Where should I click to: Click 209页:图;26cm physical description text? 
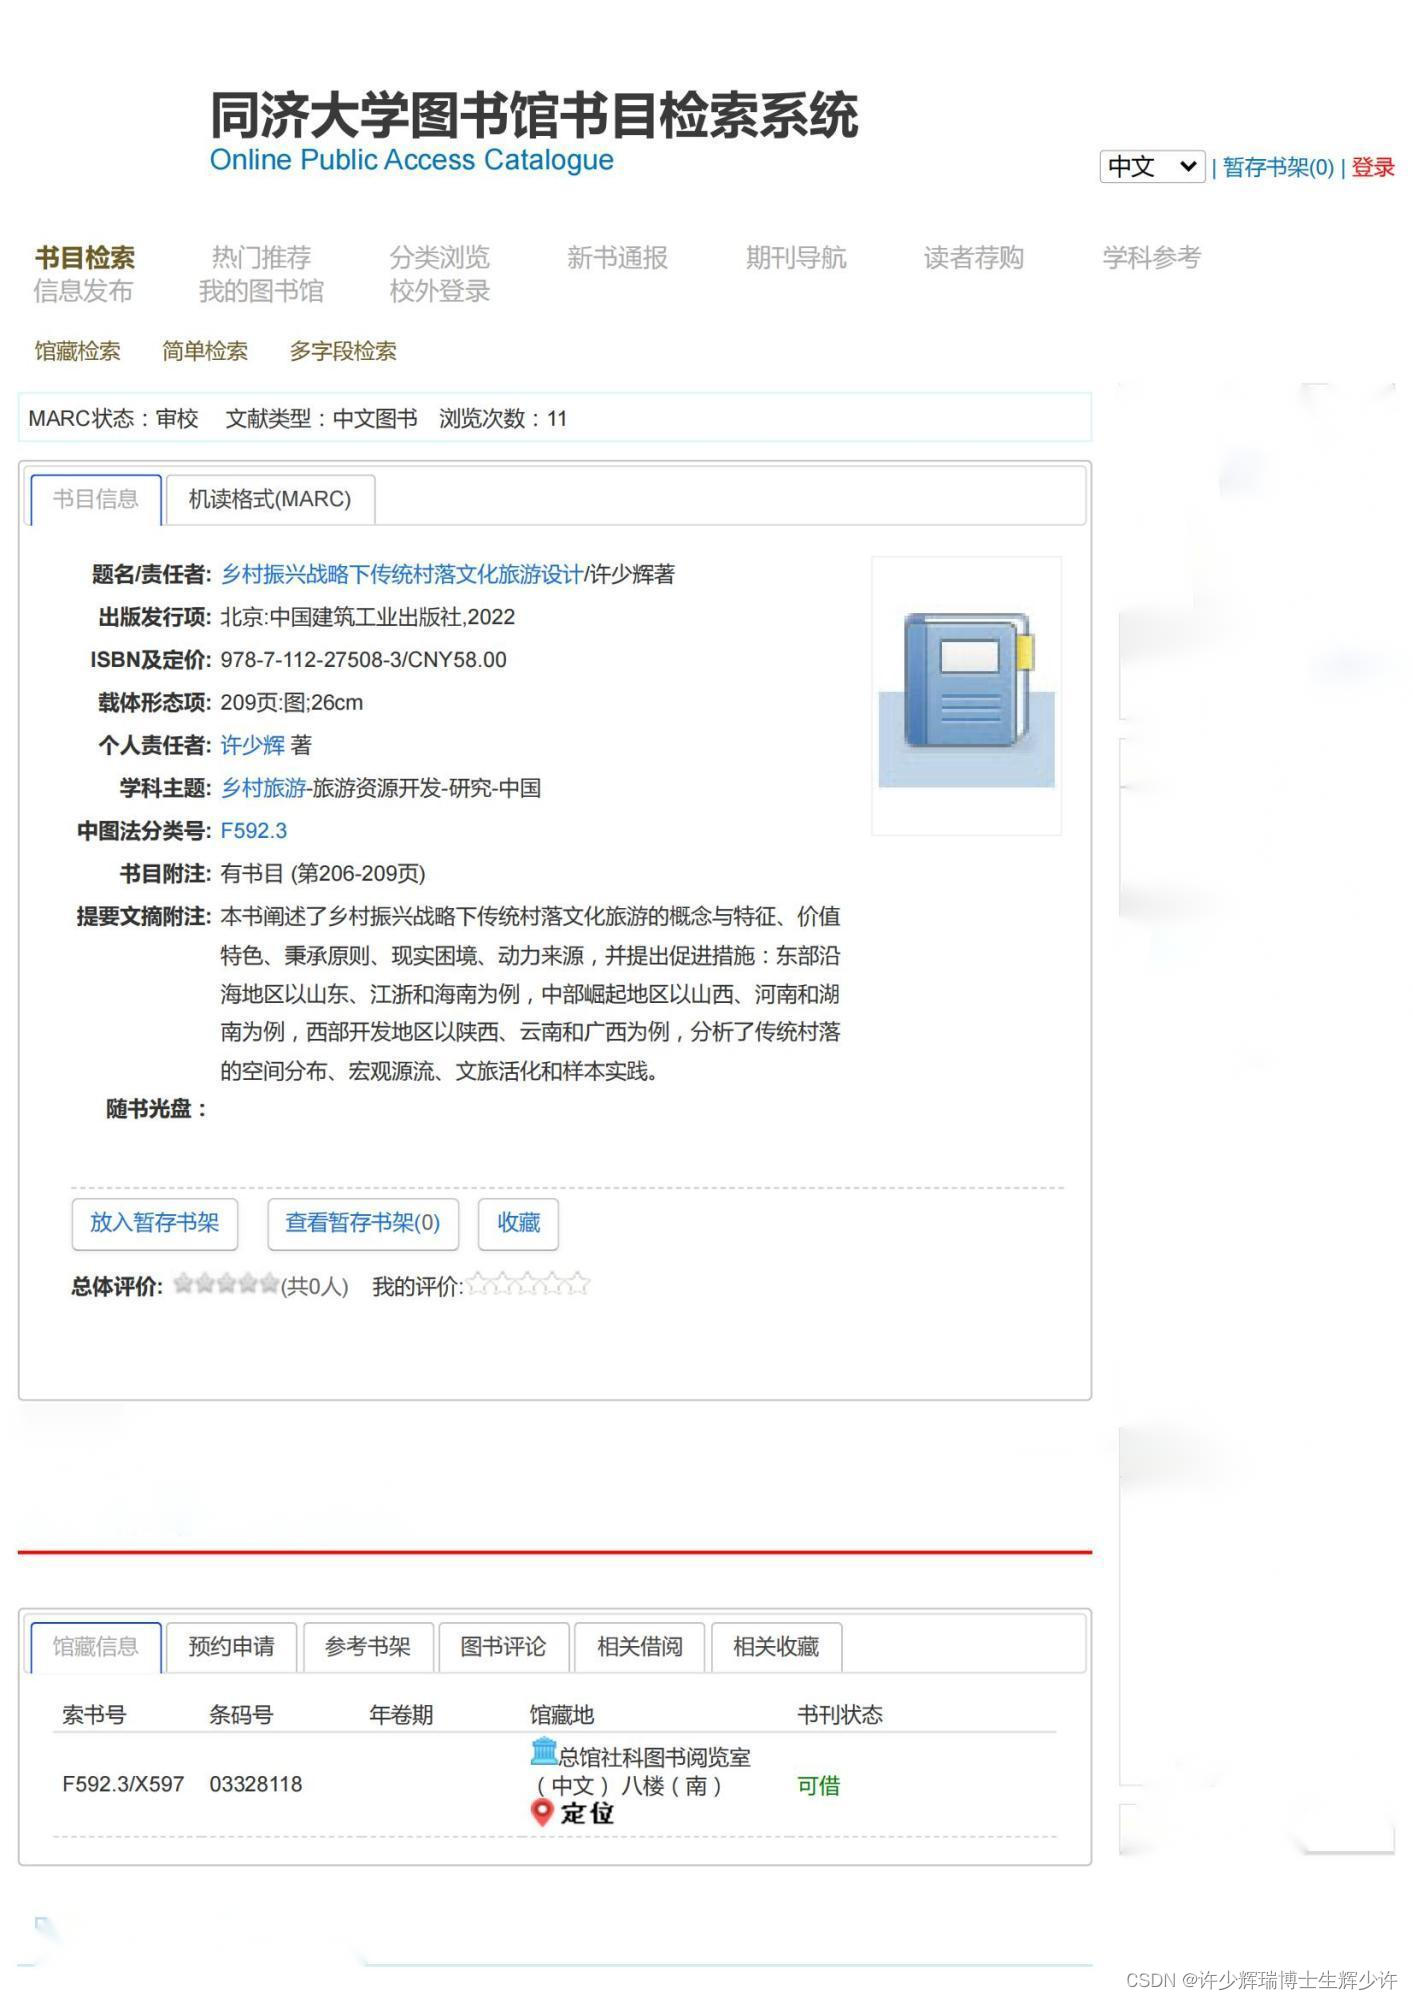point(292,703)
